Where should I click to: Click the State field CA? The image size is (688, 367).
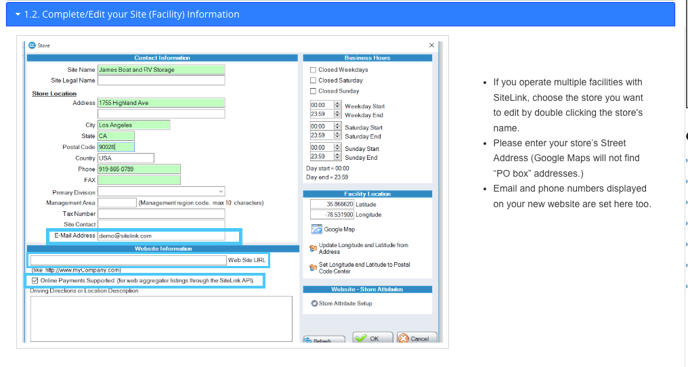116,136
